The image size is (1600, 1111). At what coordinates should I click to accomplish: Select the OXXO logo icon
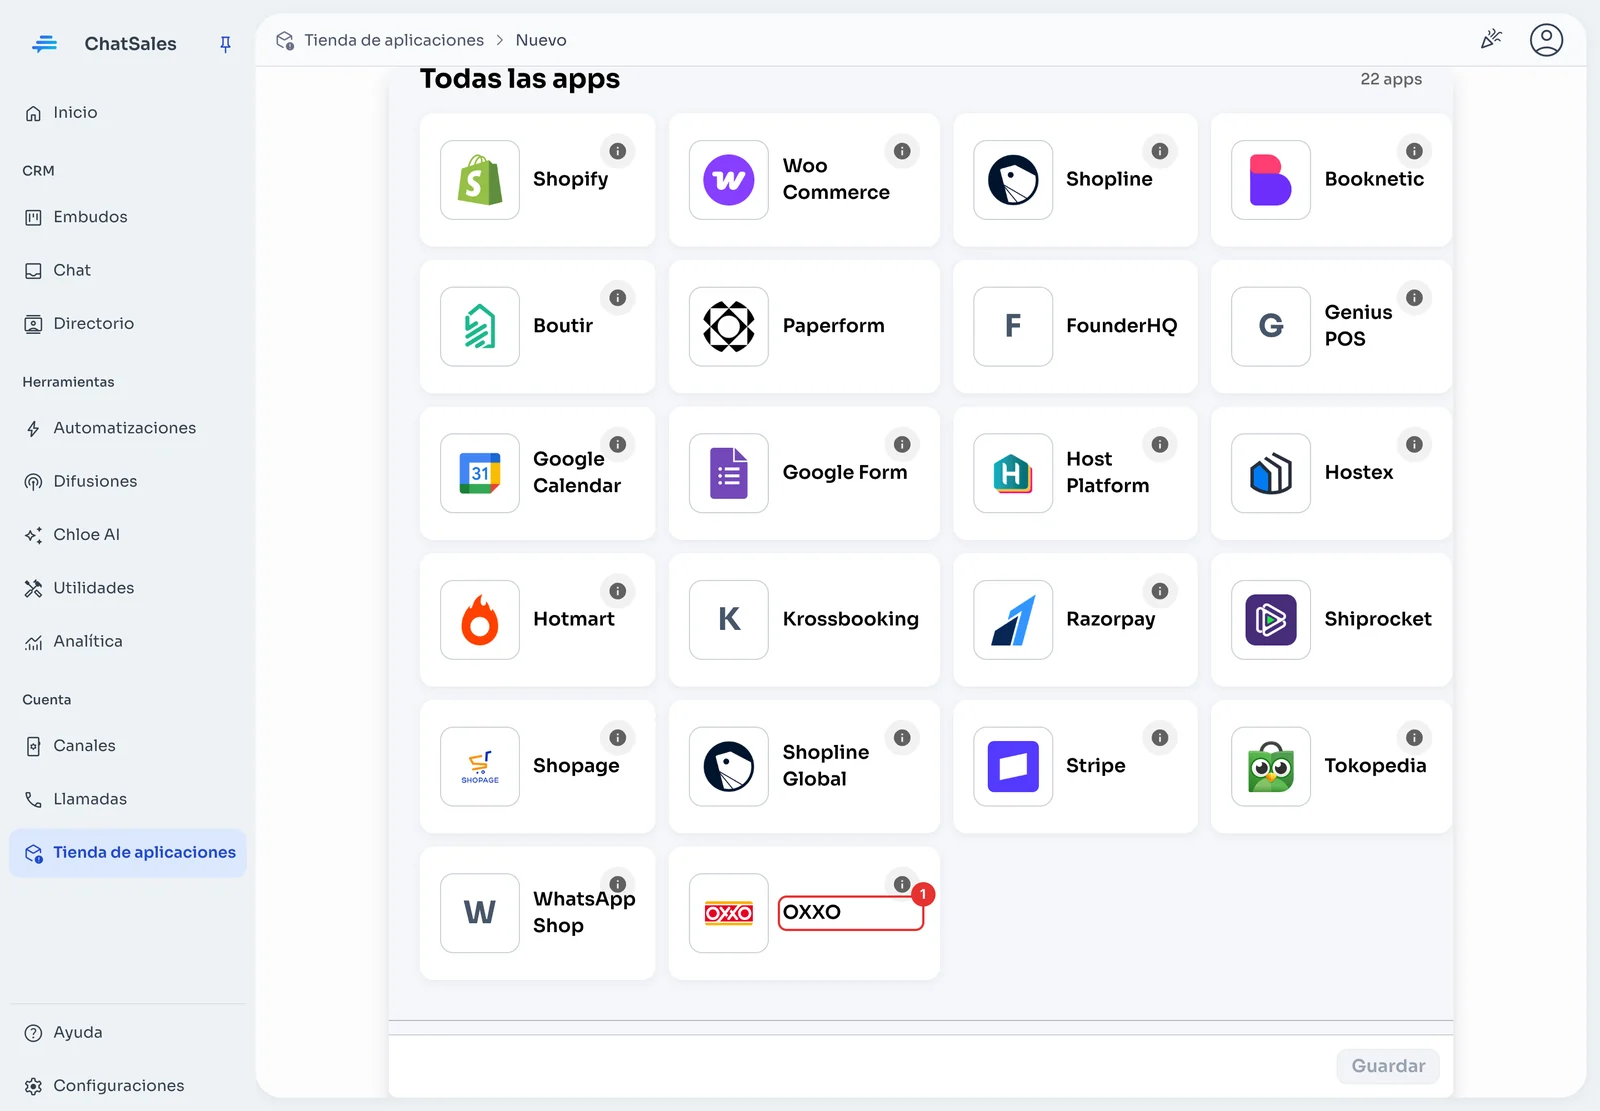729,913
